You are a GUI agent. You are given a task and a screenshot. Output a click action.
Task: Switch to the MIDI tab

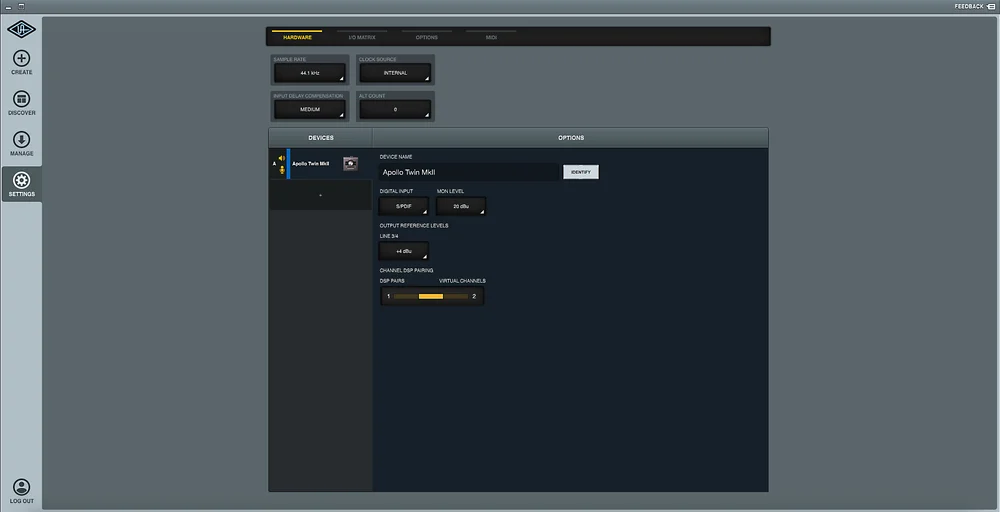[x=491, y=37]
